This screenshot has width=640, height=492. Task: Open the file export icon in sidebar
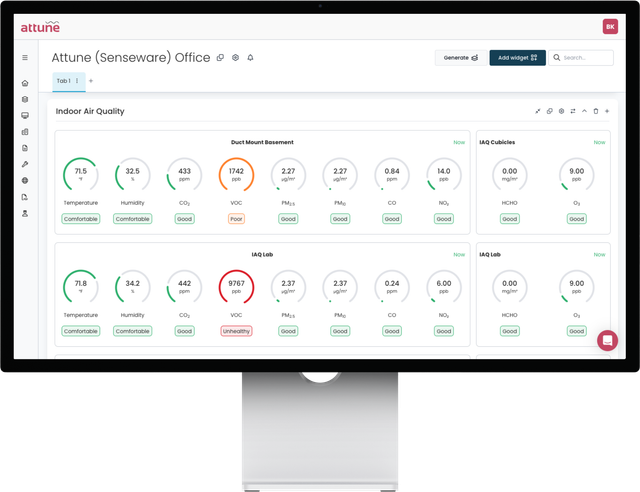pyautogui.click(x=25, y=197)
